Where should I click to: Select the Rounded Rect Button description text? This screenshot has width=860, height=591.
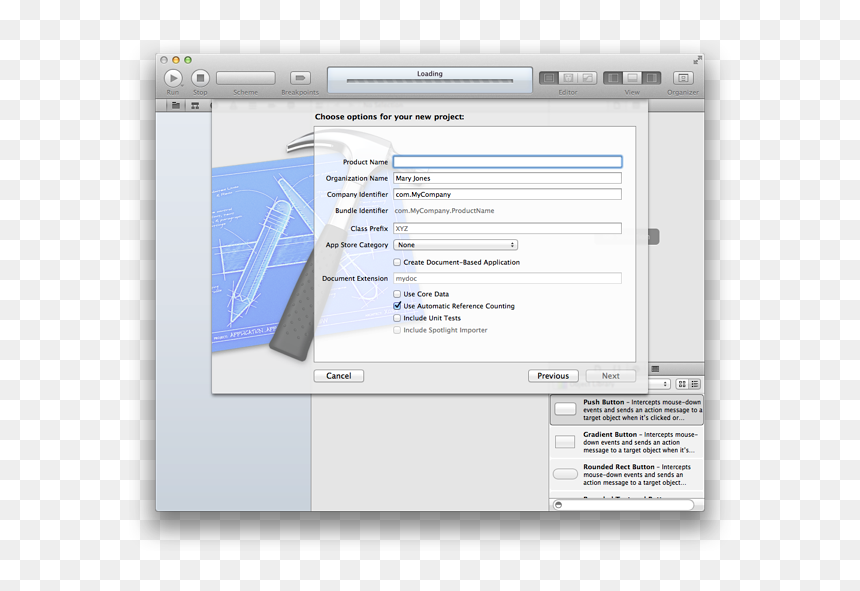click(637, 475)
